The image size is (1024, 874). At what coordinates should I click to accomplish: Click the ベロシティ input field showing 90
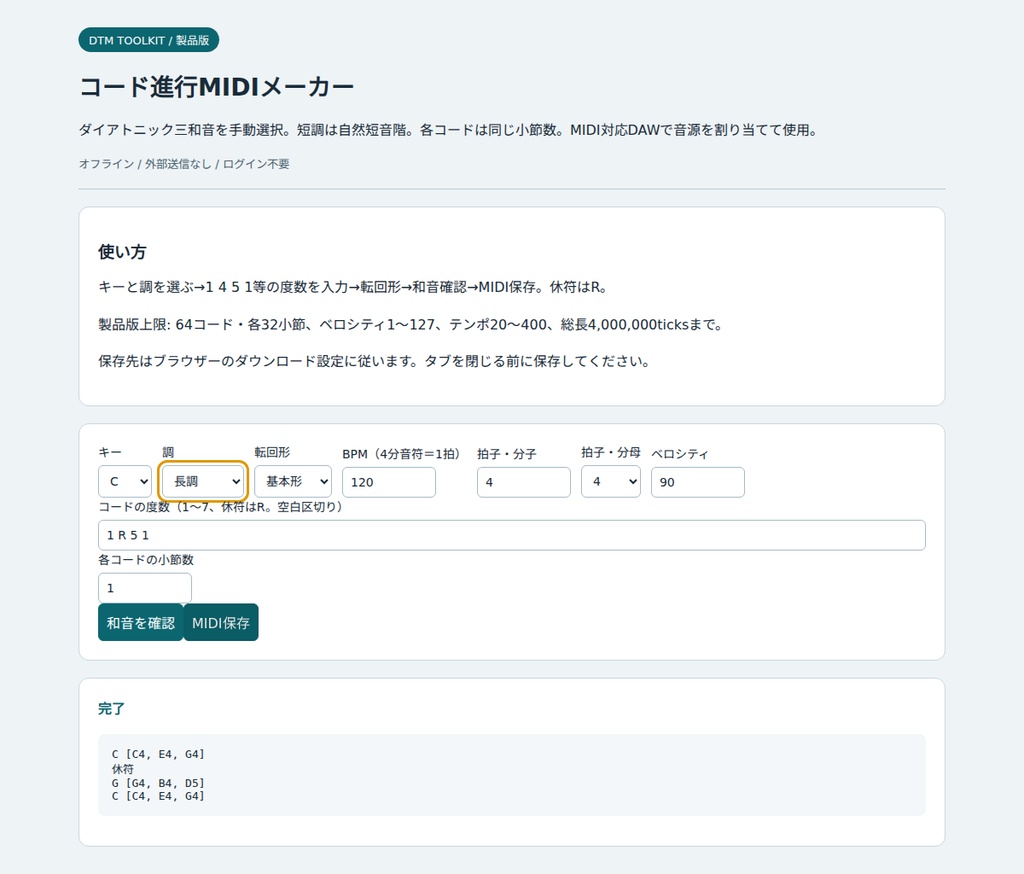pyautogui.click(x=697, y=482)
